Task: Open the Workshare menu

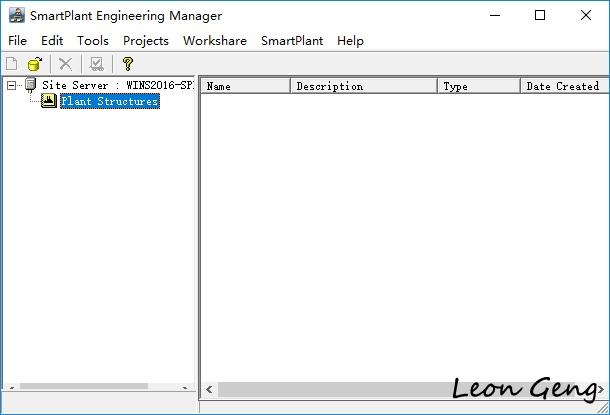Action: tap(215, 40)
